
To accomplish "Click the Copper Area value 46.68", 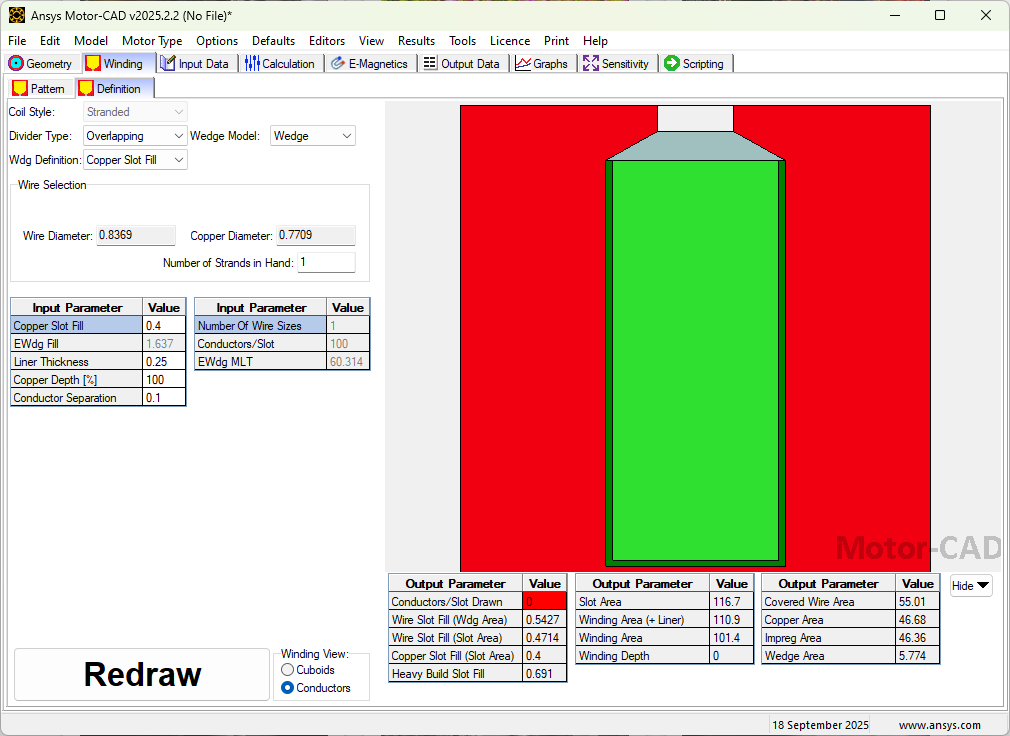I will tap(917, 620).
